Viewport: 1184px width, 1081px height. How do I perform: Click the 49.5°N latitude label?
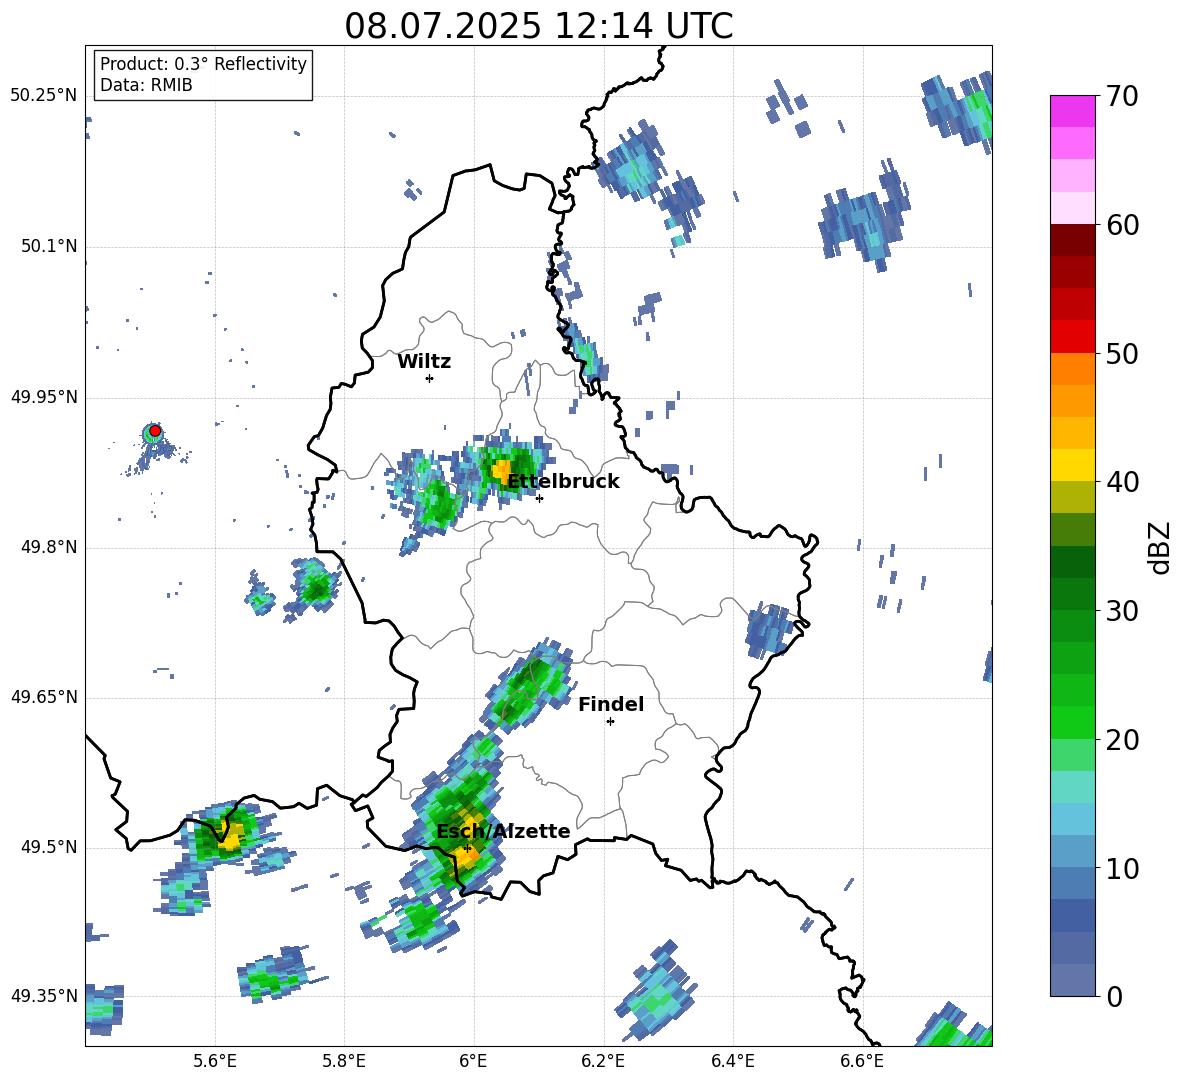[49, 847]
